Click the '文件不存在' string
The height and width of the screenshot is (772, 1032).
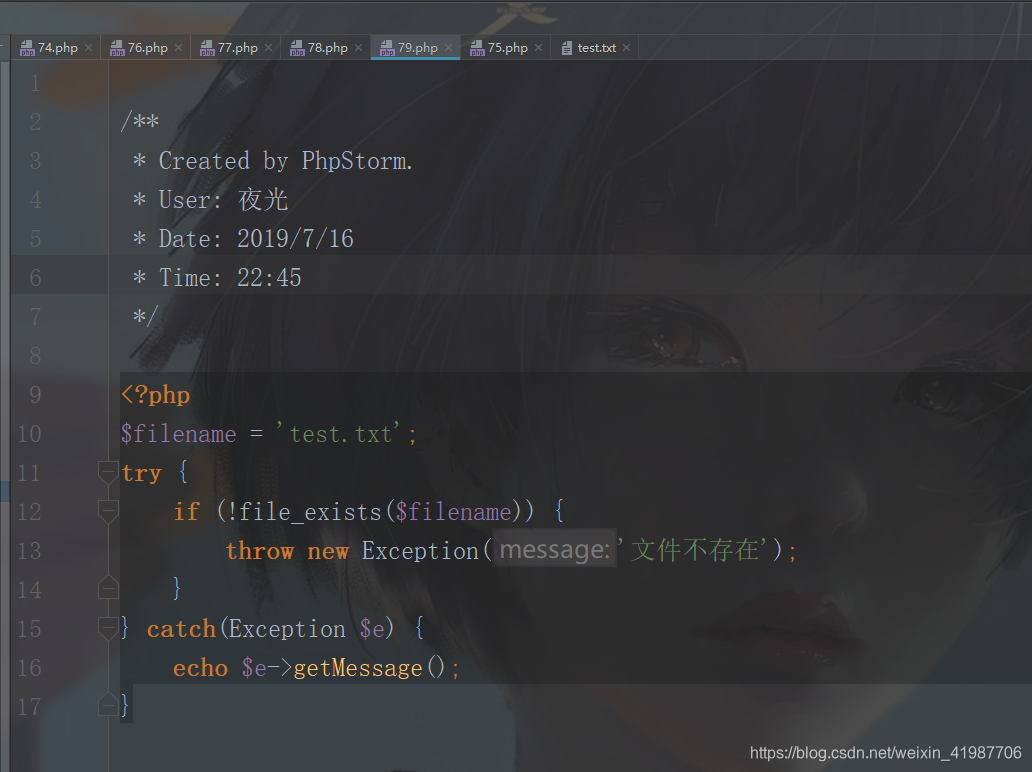(696, 550)
